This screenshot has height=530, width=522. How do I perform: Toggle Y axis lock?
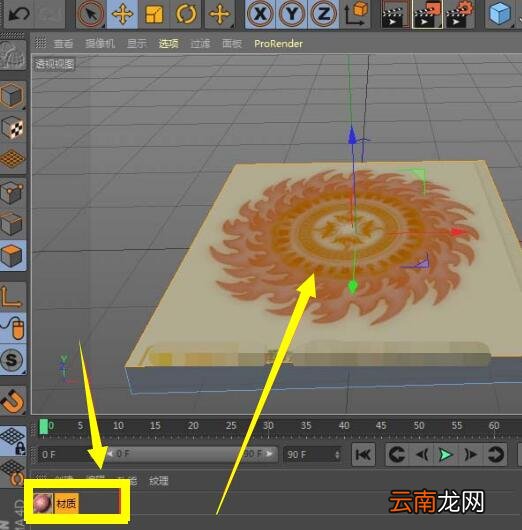[x=291, y=14]
